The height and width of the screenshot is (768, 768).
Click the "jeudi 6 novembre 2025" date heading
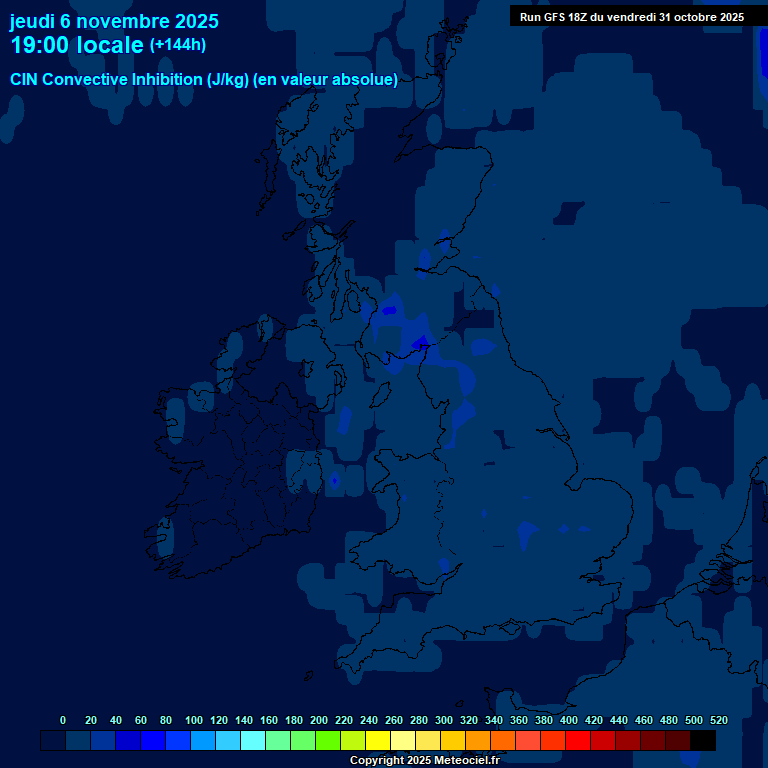(x=114, y=22)
